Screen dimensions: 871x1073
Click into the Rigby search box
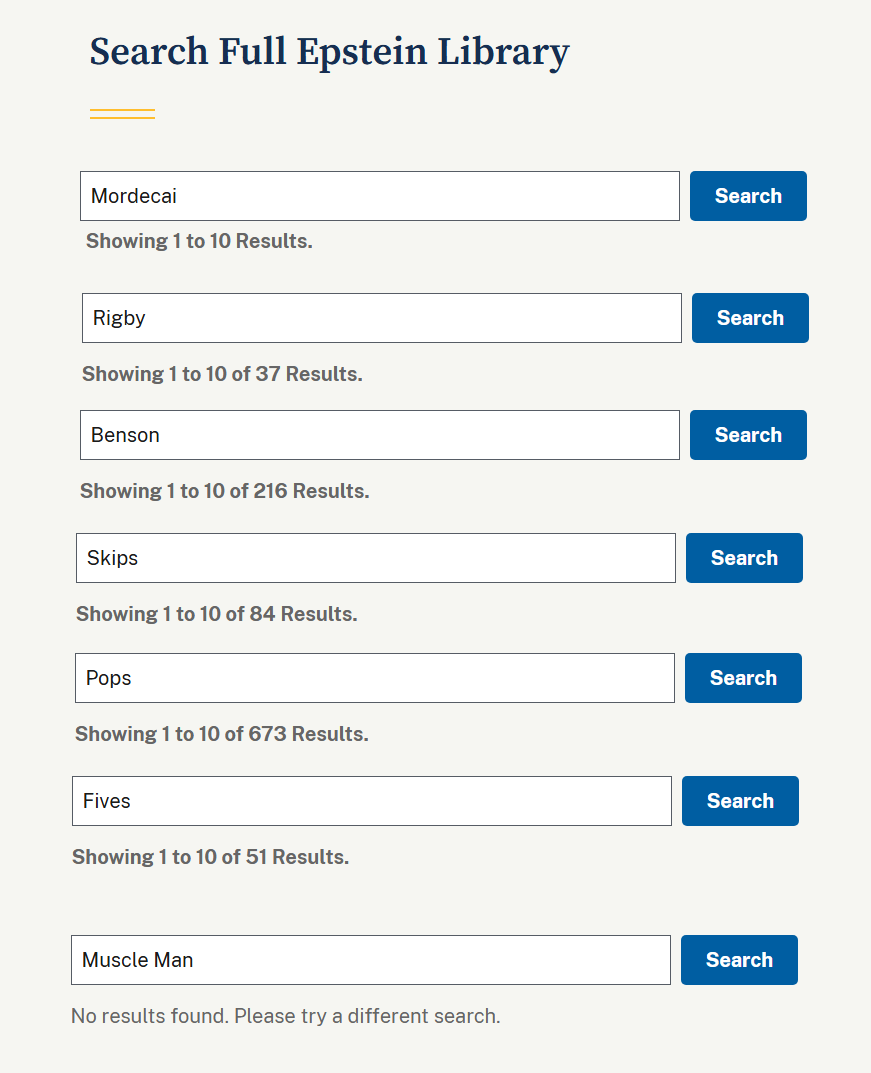coord(382,318)
